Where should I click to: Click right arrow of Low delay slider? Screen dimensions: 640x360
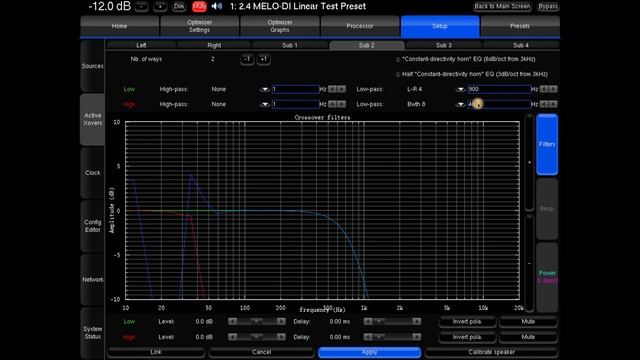(416, 322)
